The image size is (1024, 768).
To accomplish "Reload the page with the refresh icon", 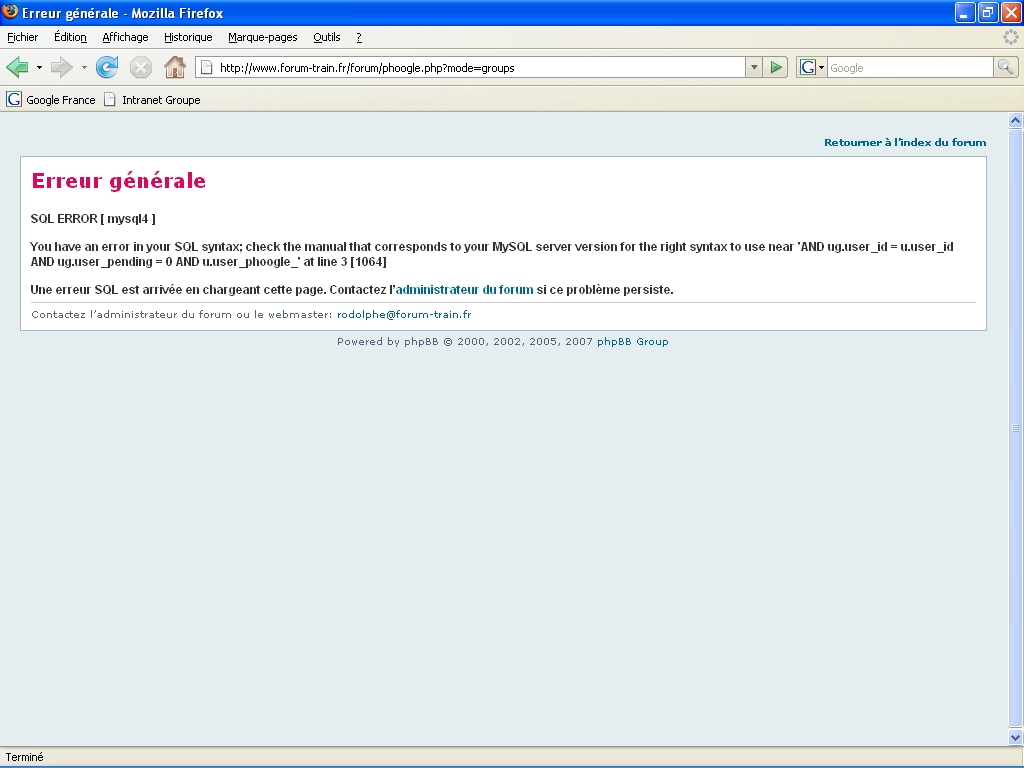I will coord(106,67).
